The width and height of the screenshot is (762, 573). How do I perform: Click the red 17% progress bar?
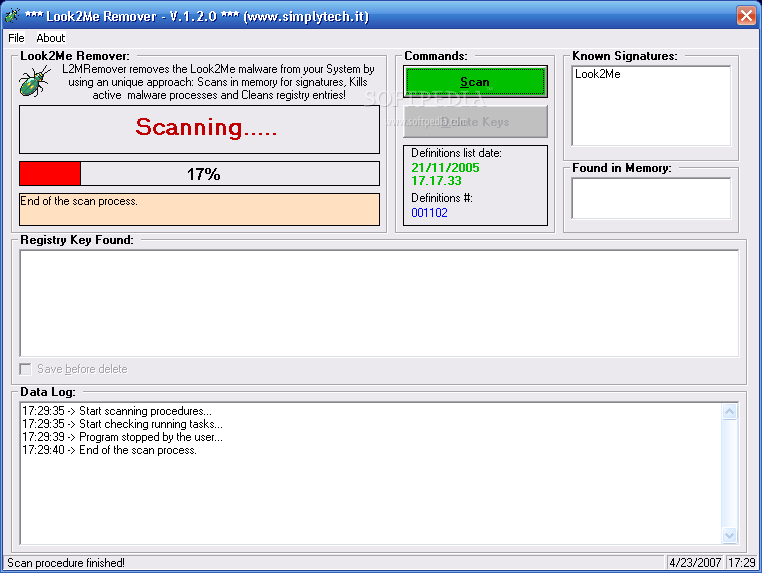(199, 174)
